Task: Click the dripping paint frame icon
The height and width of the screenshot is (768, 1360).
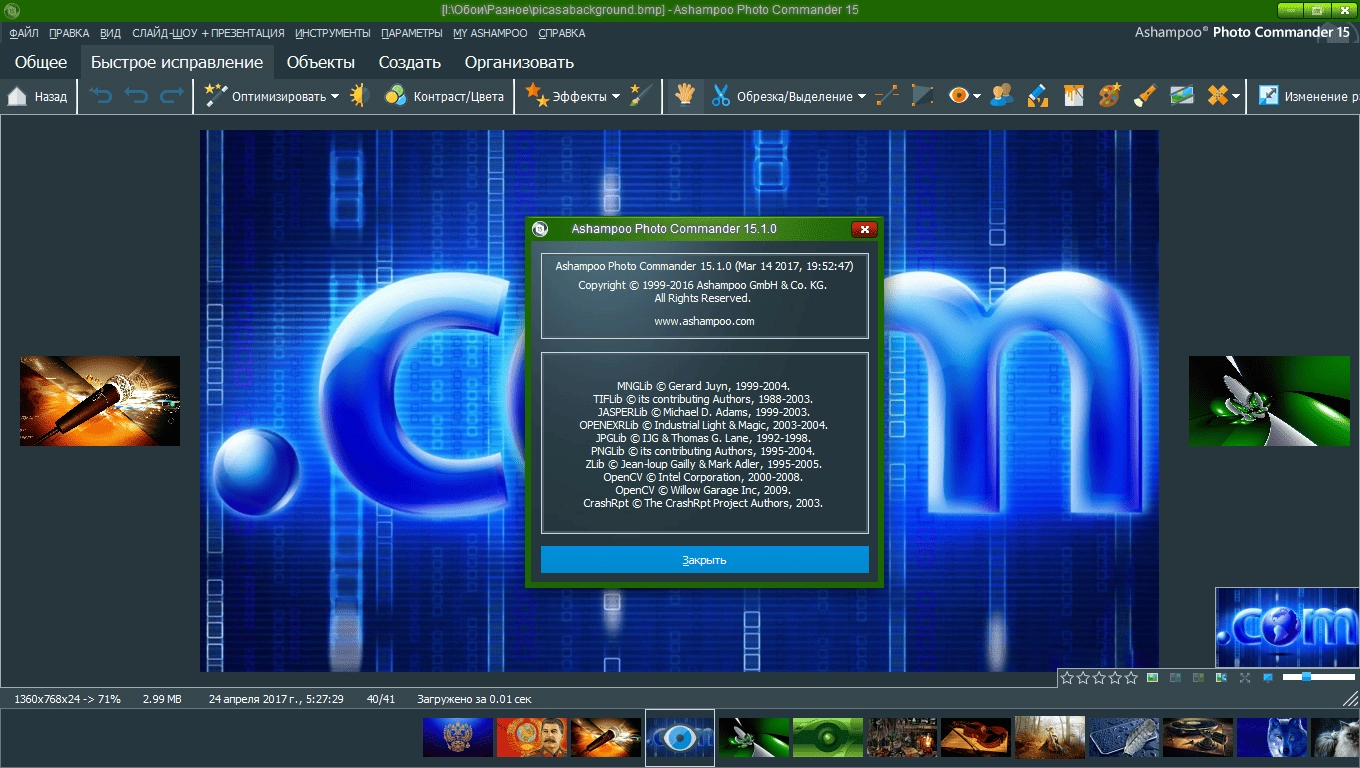Action: tap(1074, 96)
